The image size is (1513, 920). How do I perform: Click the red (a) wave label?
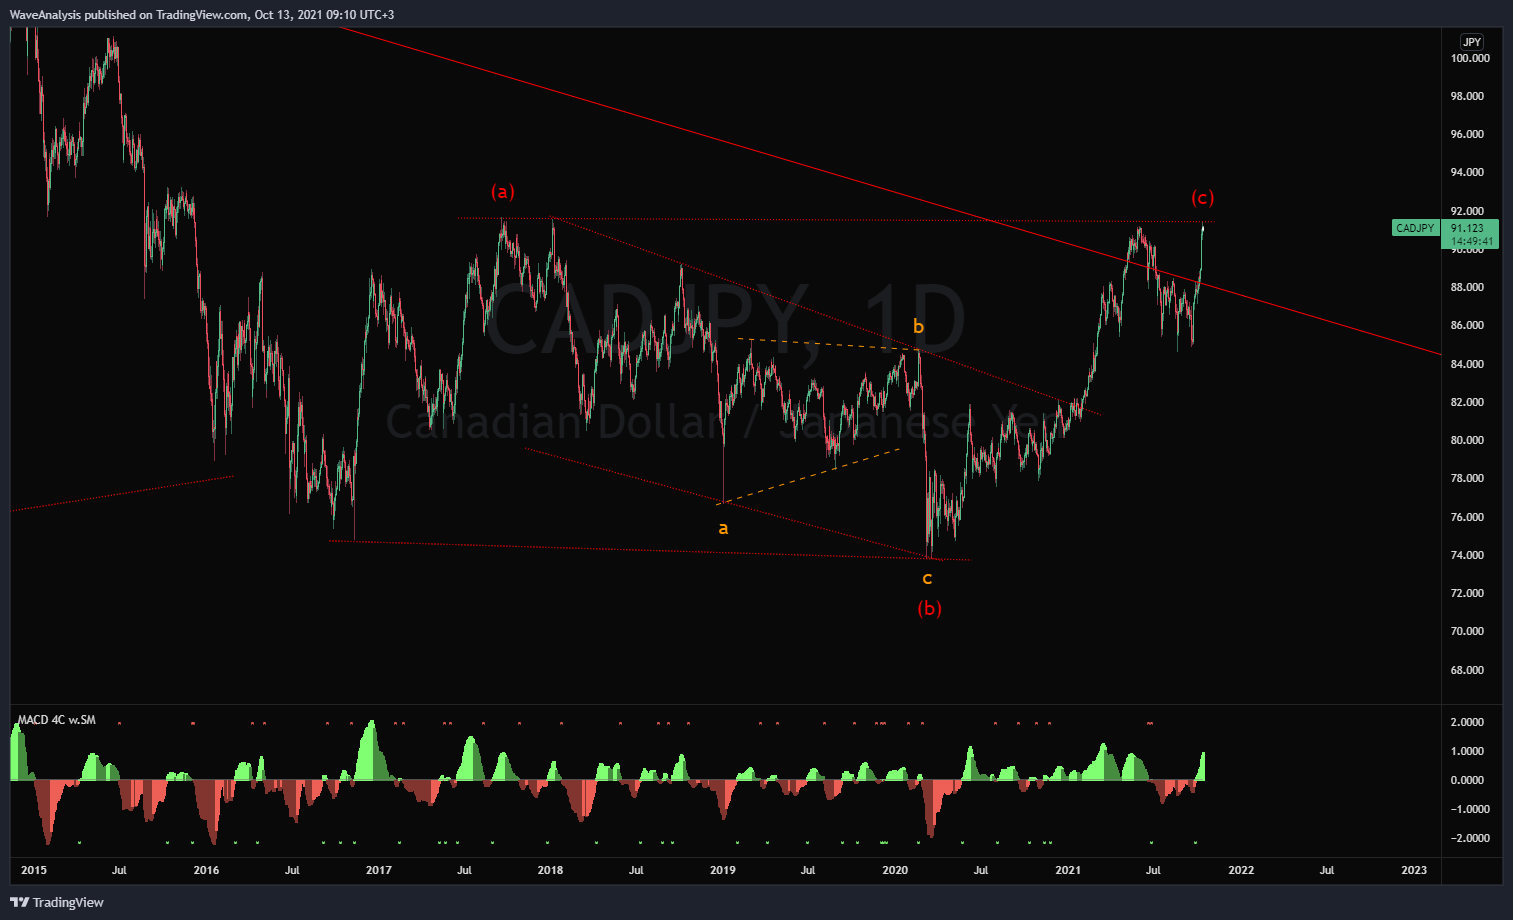coord(503,191)
